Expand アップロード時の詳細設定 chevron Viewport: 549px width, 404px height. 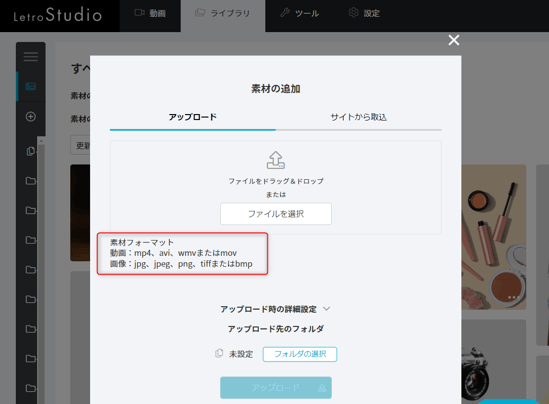[x=326, y=309]
